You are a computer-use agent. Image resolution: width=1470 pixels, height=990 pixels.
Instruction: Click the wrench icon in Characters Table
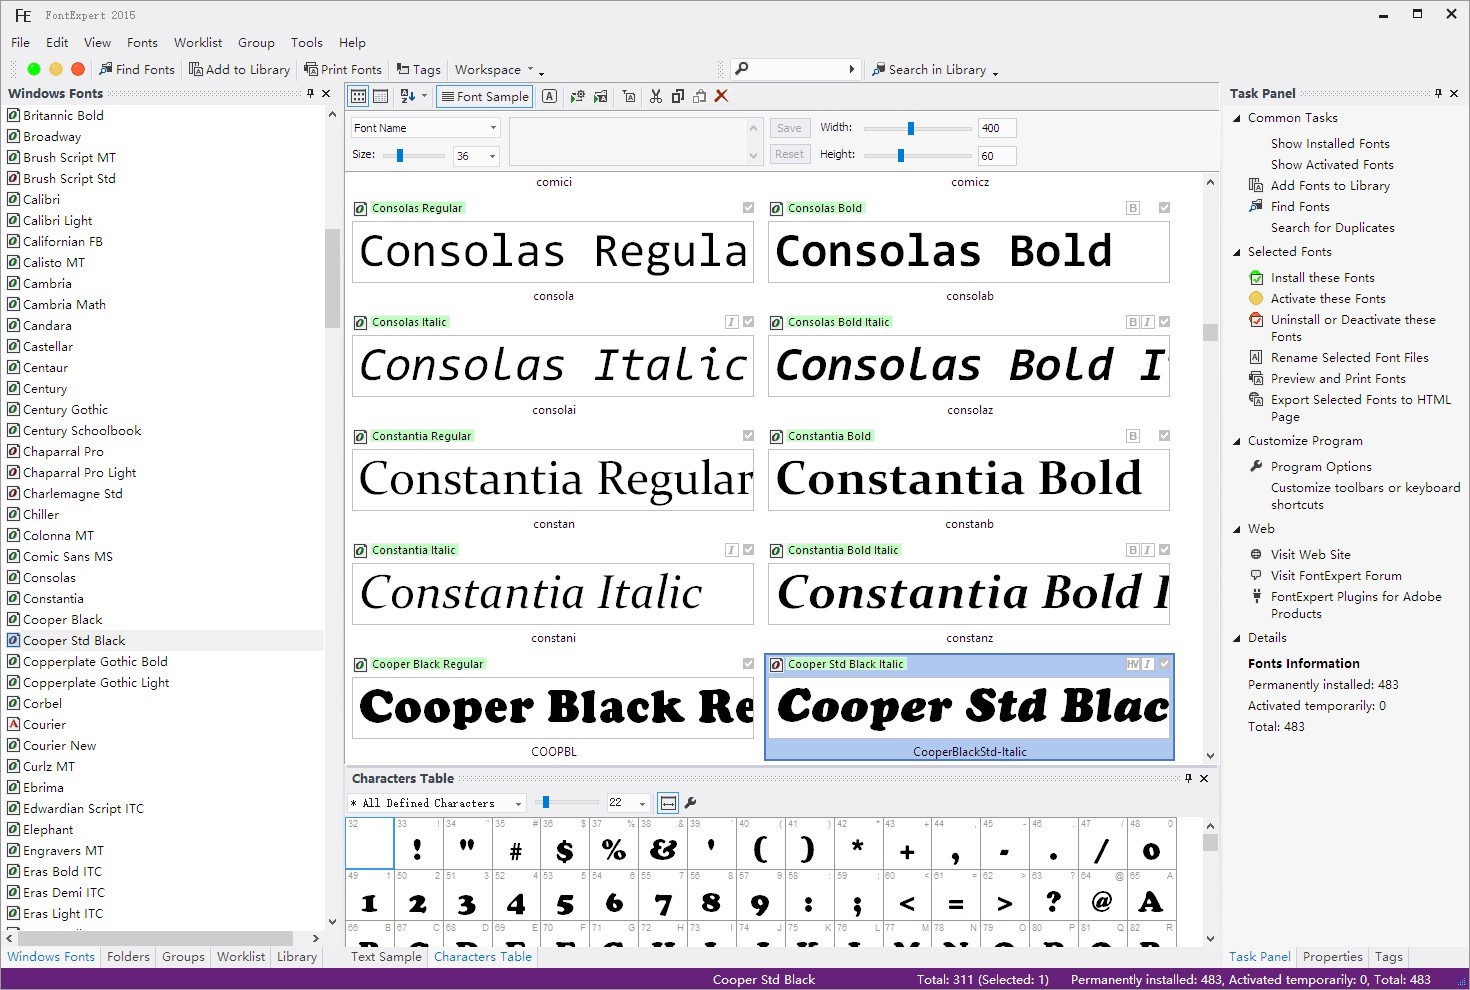pos(690,803)
